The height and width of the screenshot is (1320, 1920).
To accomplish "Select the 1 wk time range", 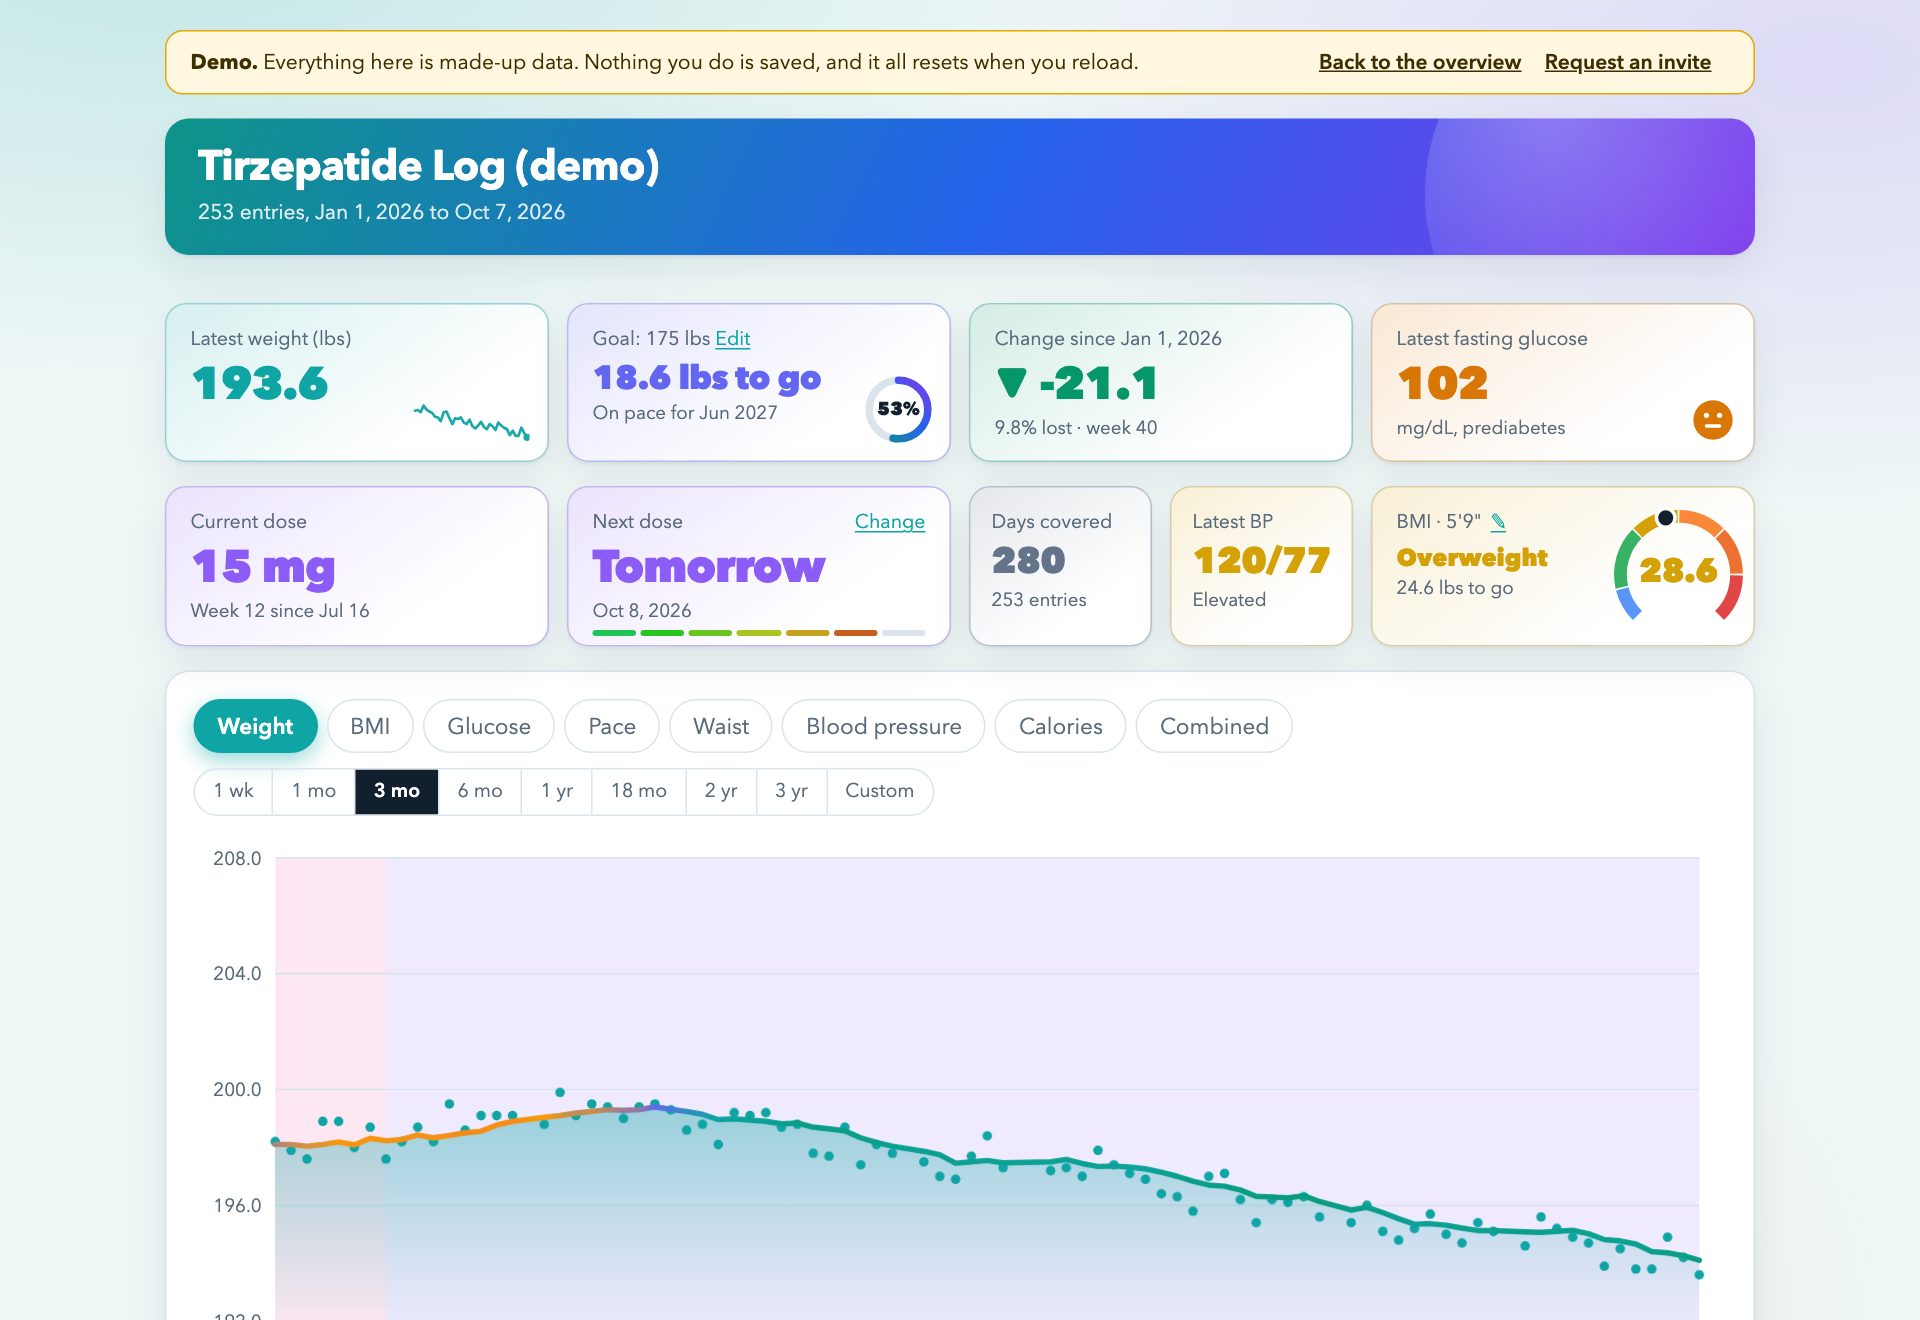I will (234, 791).
